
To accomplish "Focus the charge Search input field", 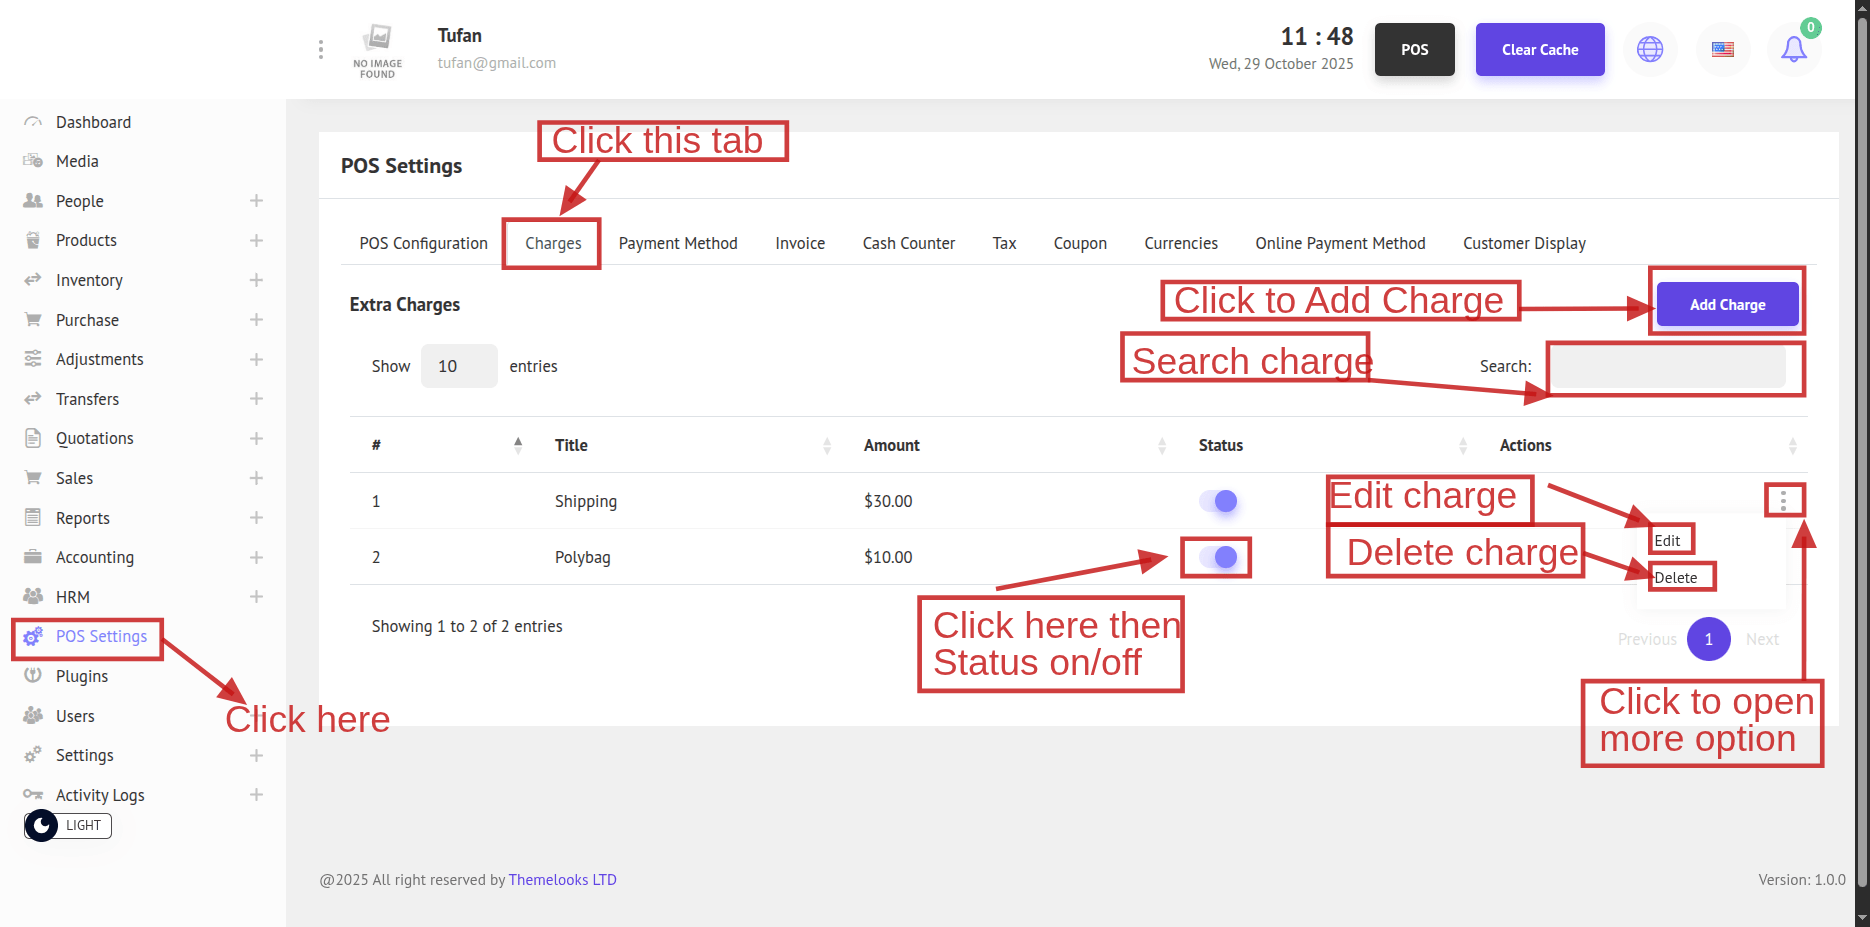I will 1668,367.
